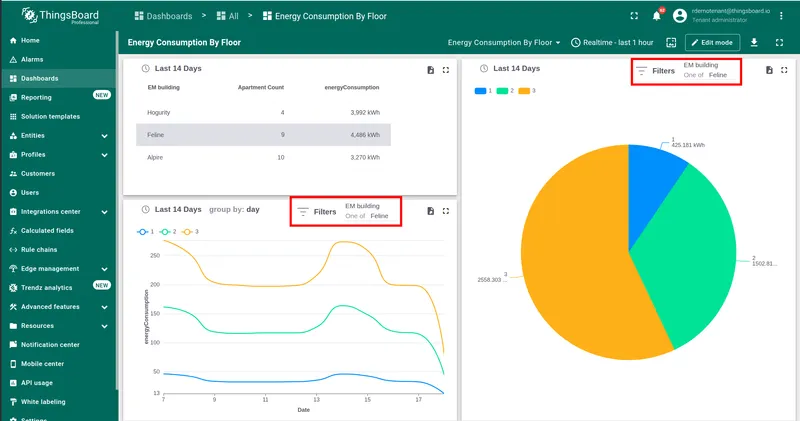800x421 pixels.
Task: Export pie chart widget data
Action: click(769, 70)
